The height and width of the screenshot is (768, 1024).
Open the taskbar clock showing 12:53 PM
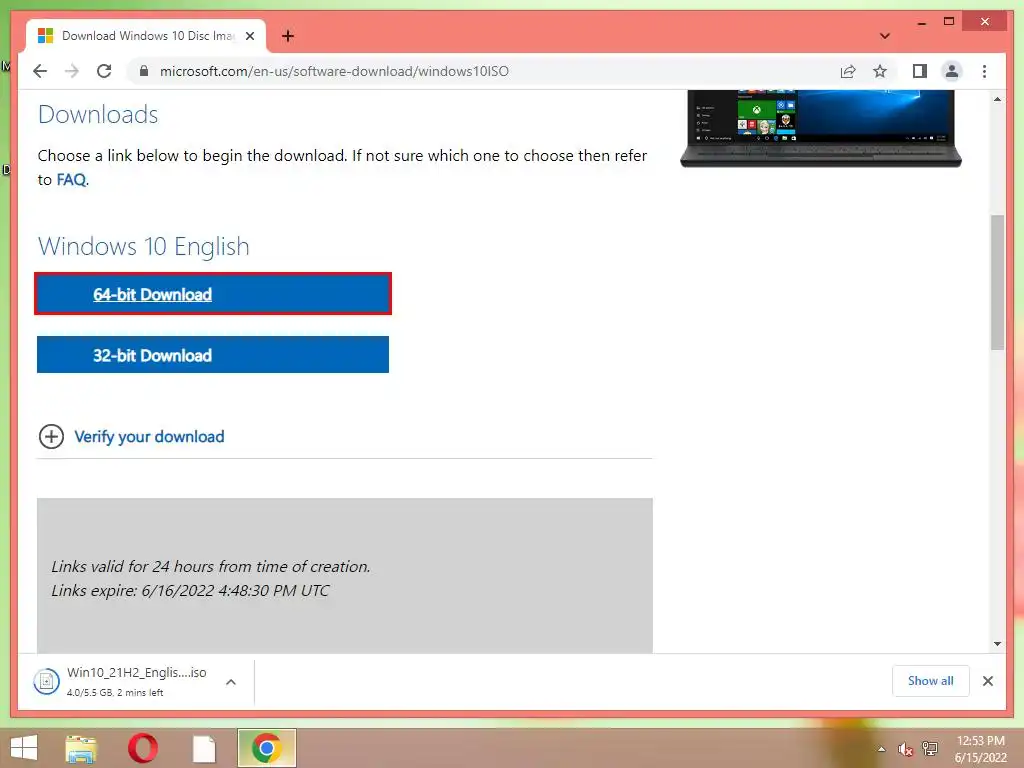[x=980, y=749]
